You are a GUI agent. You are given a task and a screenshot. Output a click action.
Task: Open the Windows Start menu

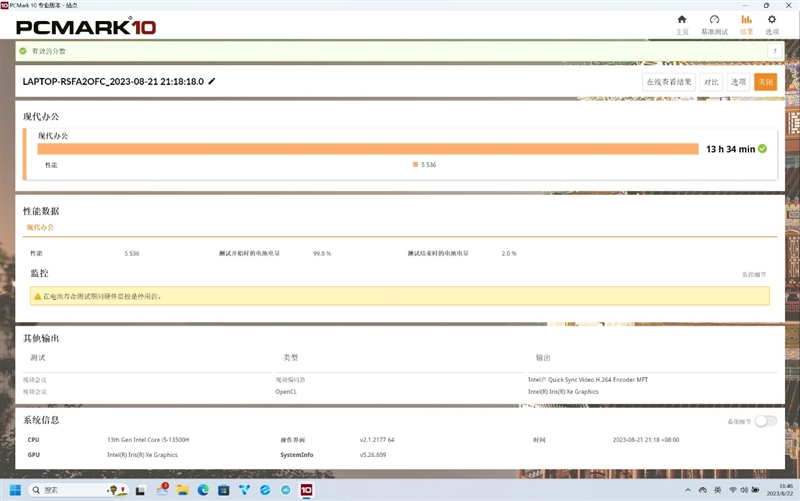tap(15, 490)
